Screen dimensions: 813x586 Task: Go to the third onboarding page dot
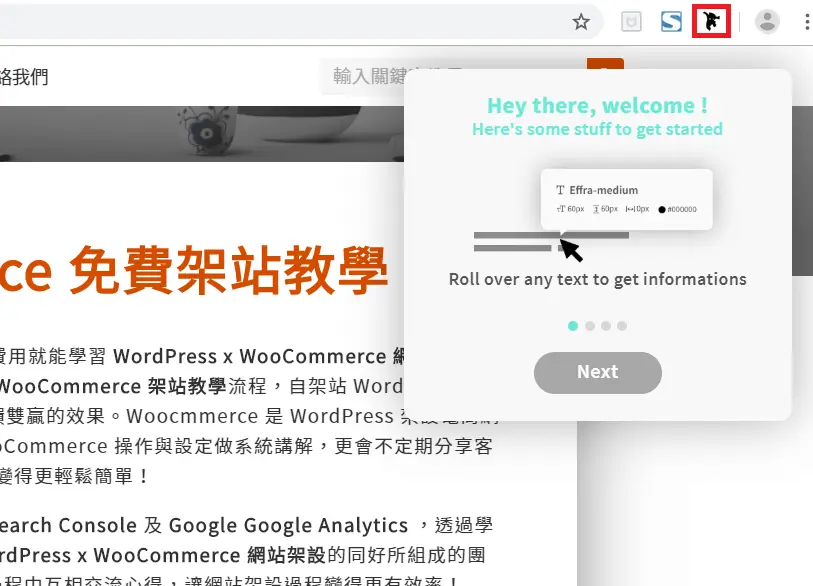606,326
